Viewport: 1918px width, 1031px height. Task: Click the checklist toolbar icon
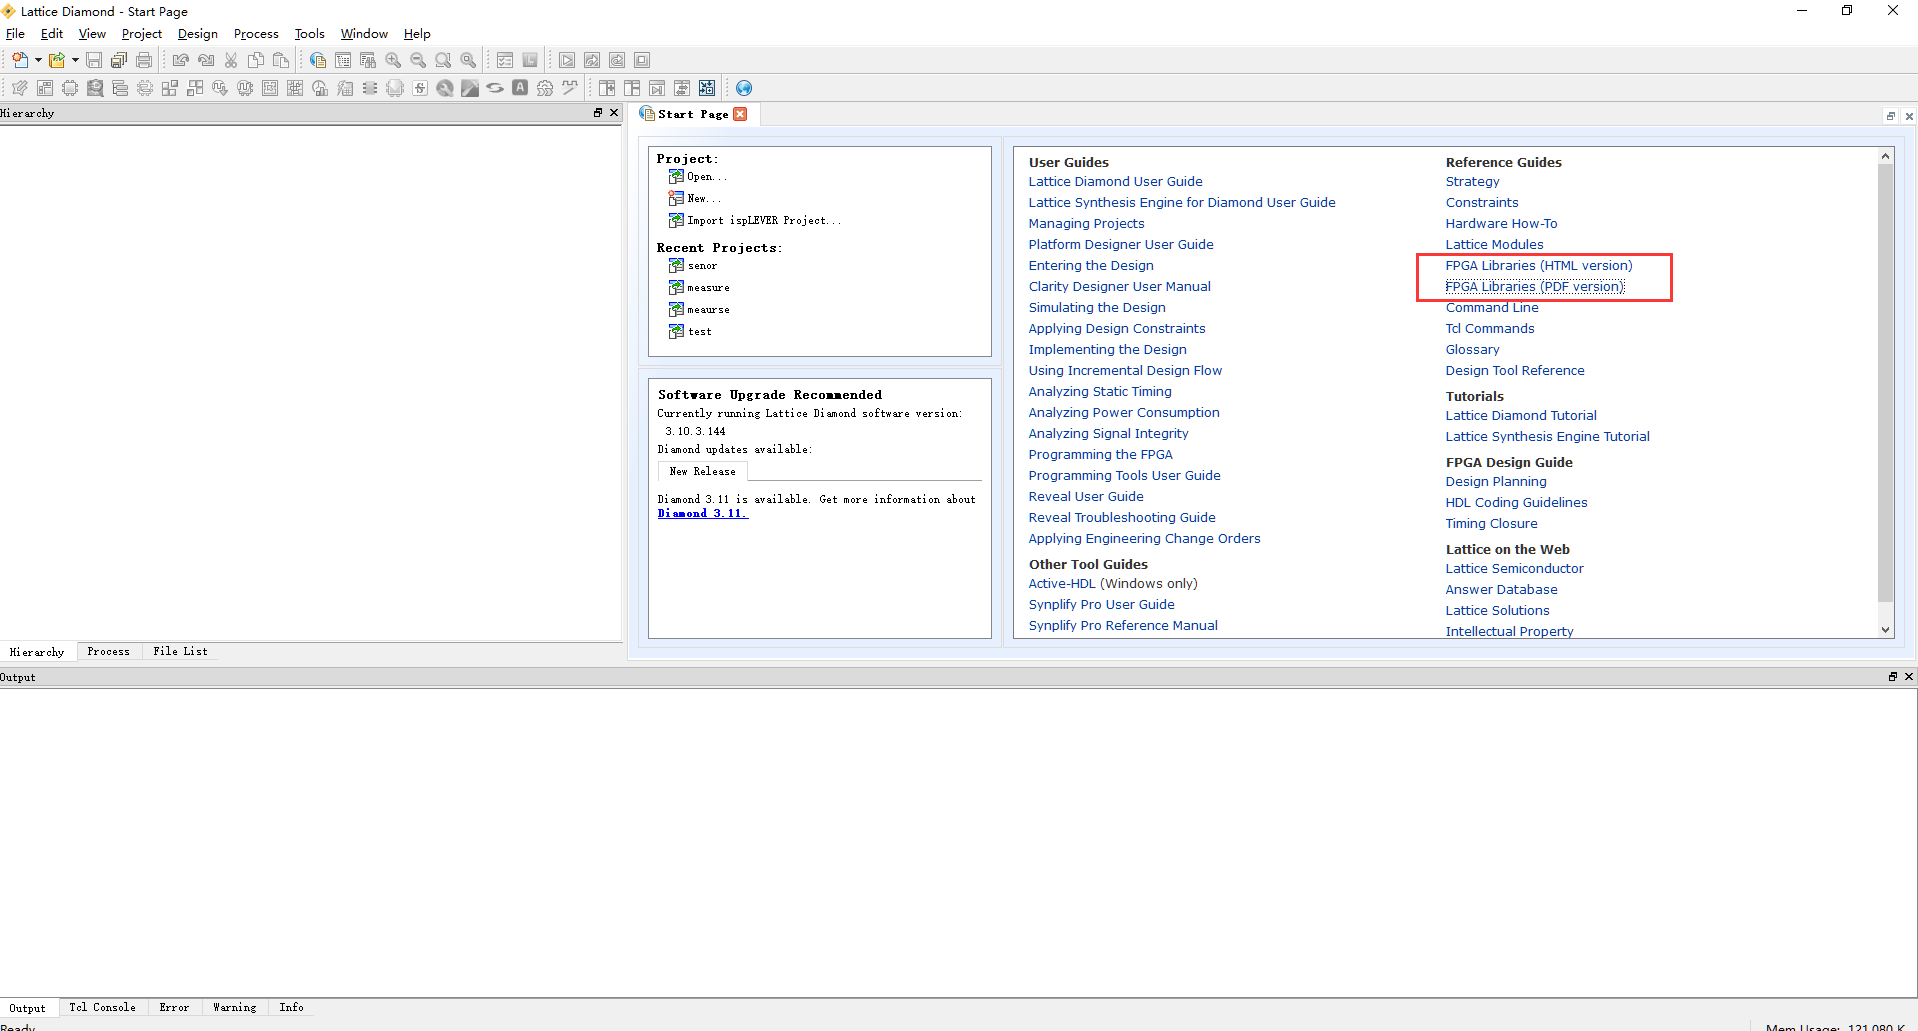pyautogui.click(x=505, y=60)
